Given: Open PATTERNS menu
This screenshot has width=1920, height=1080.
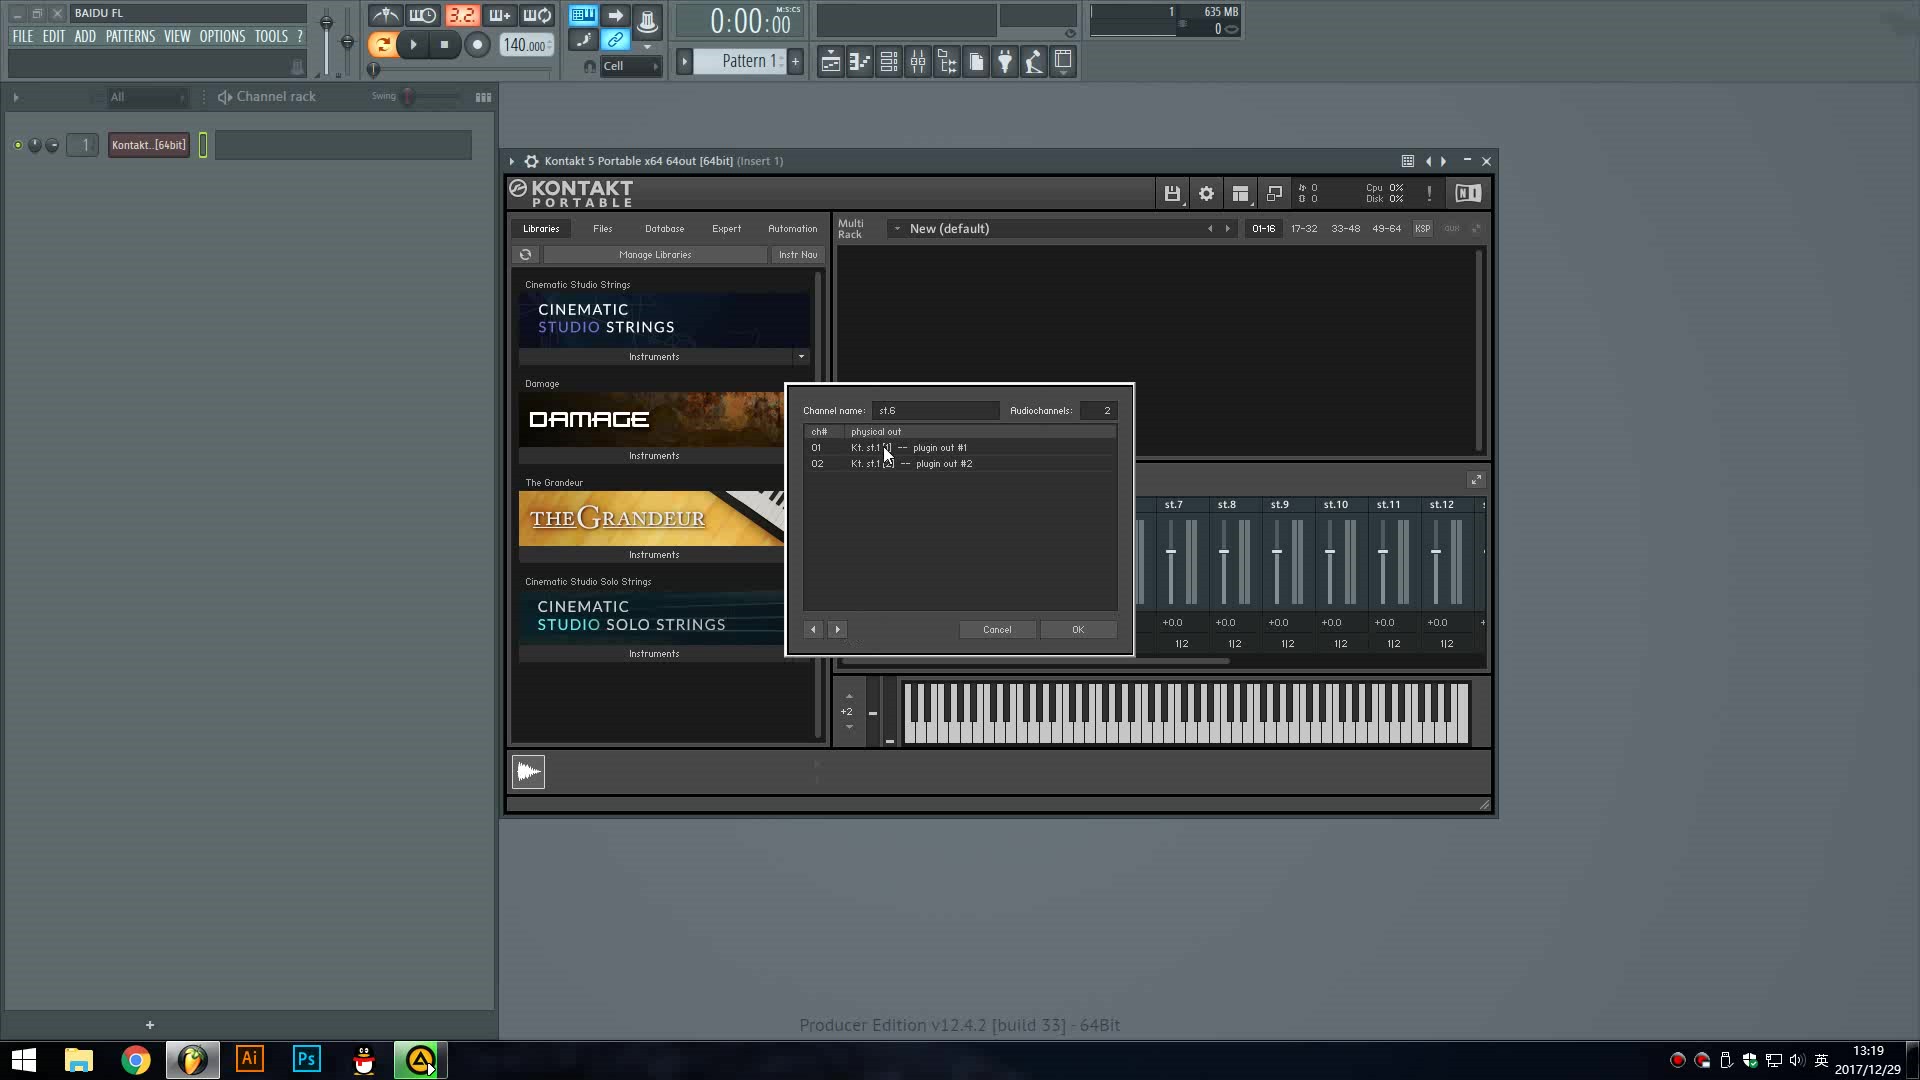Looking at the screenshot, I should [x=130, y=36].
